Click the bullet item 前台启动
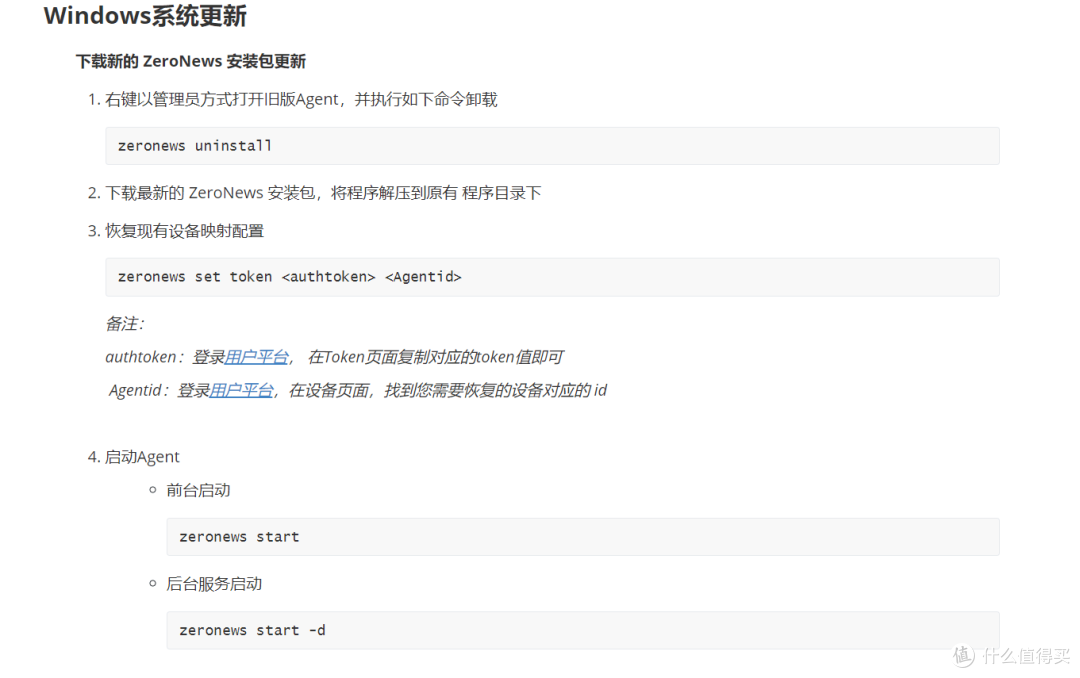1080x678 pixels. point(198,490)
